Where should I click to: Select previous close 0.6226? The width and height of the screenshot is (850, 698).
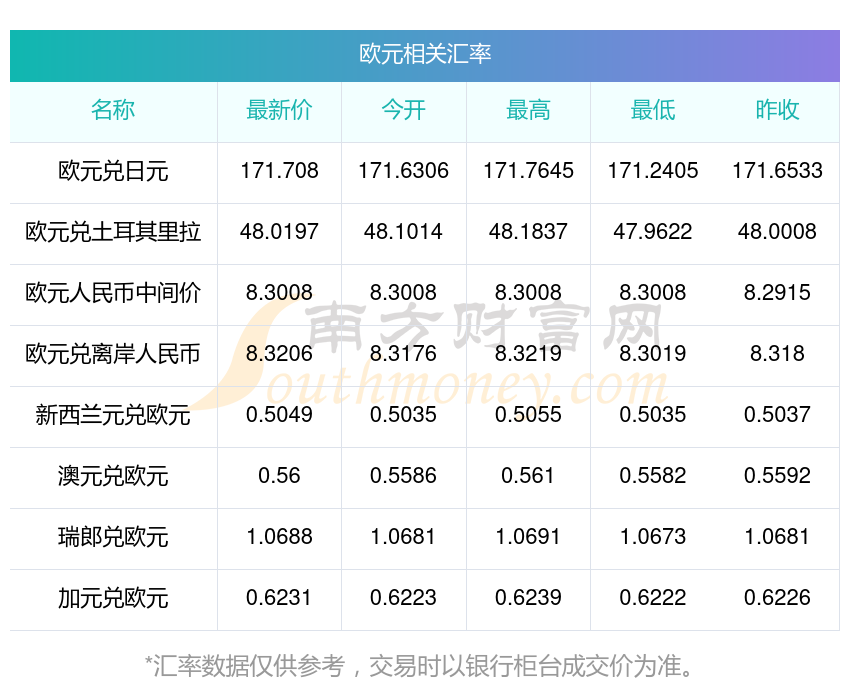[x=777, y=598]
